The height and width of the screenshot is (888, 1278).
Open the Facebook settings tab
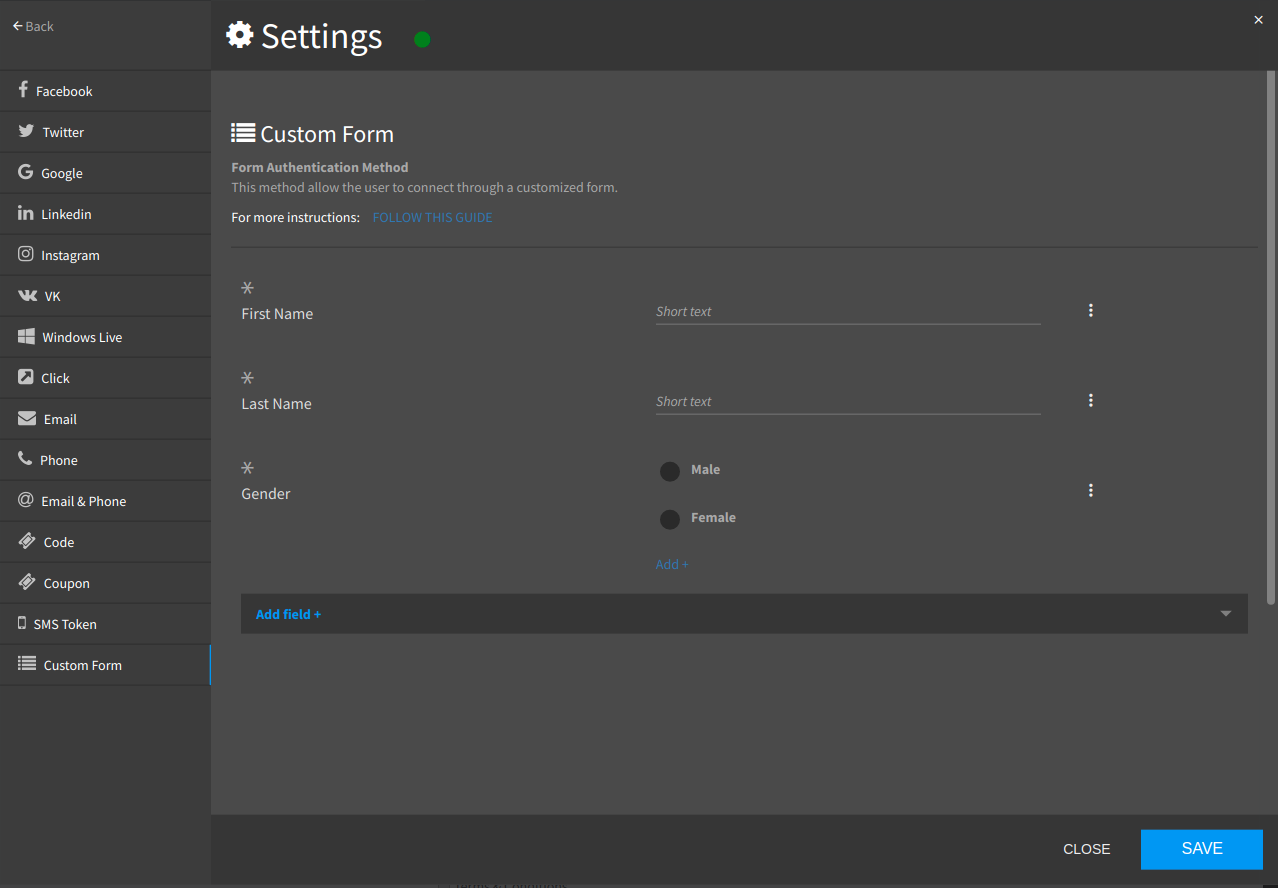[105, 91]
